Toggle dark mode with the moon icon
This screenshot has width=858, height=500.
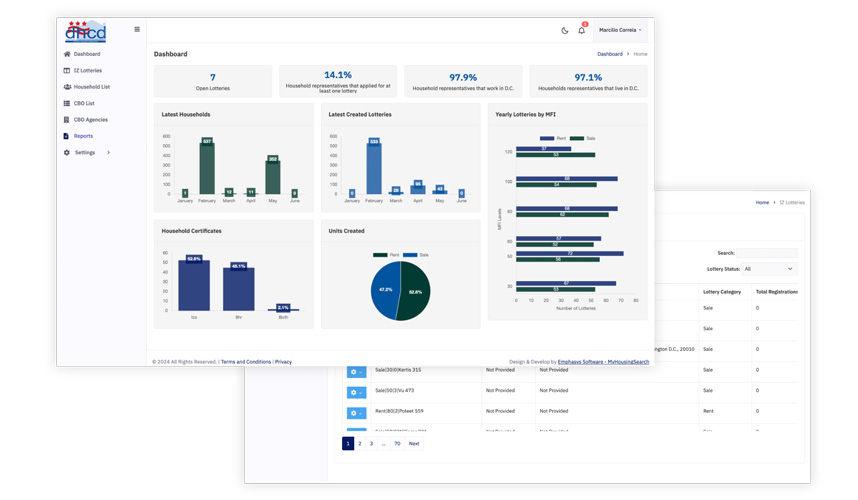click(565, 30)
